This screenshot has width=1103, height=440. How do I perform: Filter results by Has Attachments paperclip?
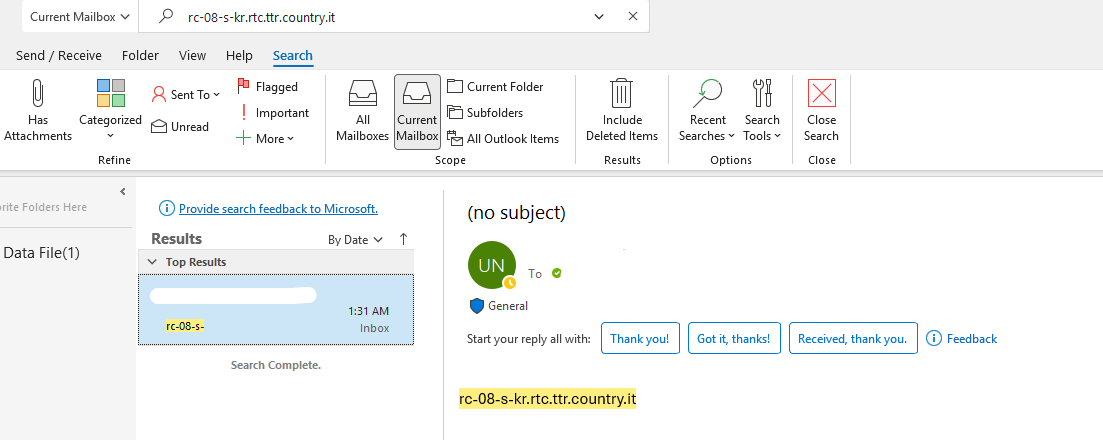38,111
